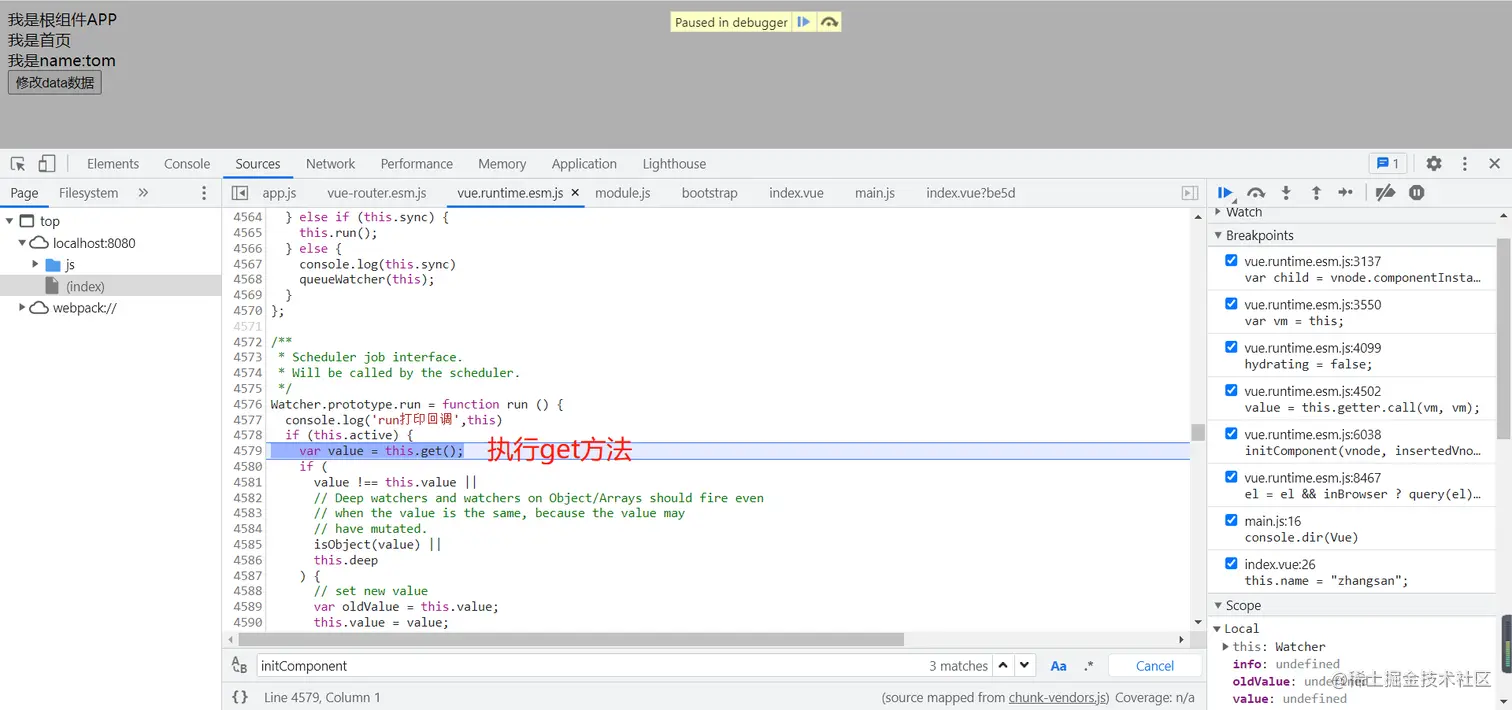Open the Application panel tab
1512x710 pixels.
pyautogui.click(x=584, y=164)
